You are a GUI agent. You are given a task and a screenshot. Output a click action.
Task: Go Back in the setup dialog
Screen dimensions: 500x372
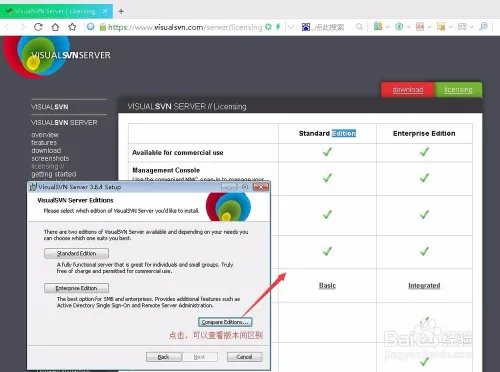[x=164, y=357]
